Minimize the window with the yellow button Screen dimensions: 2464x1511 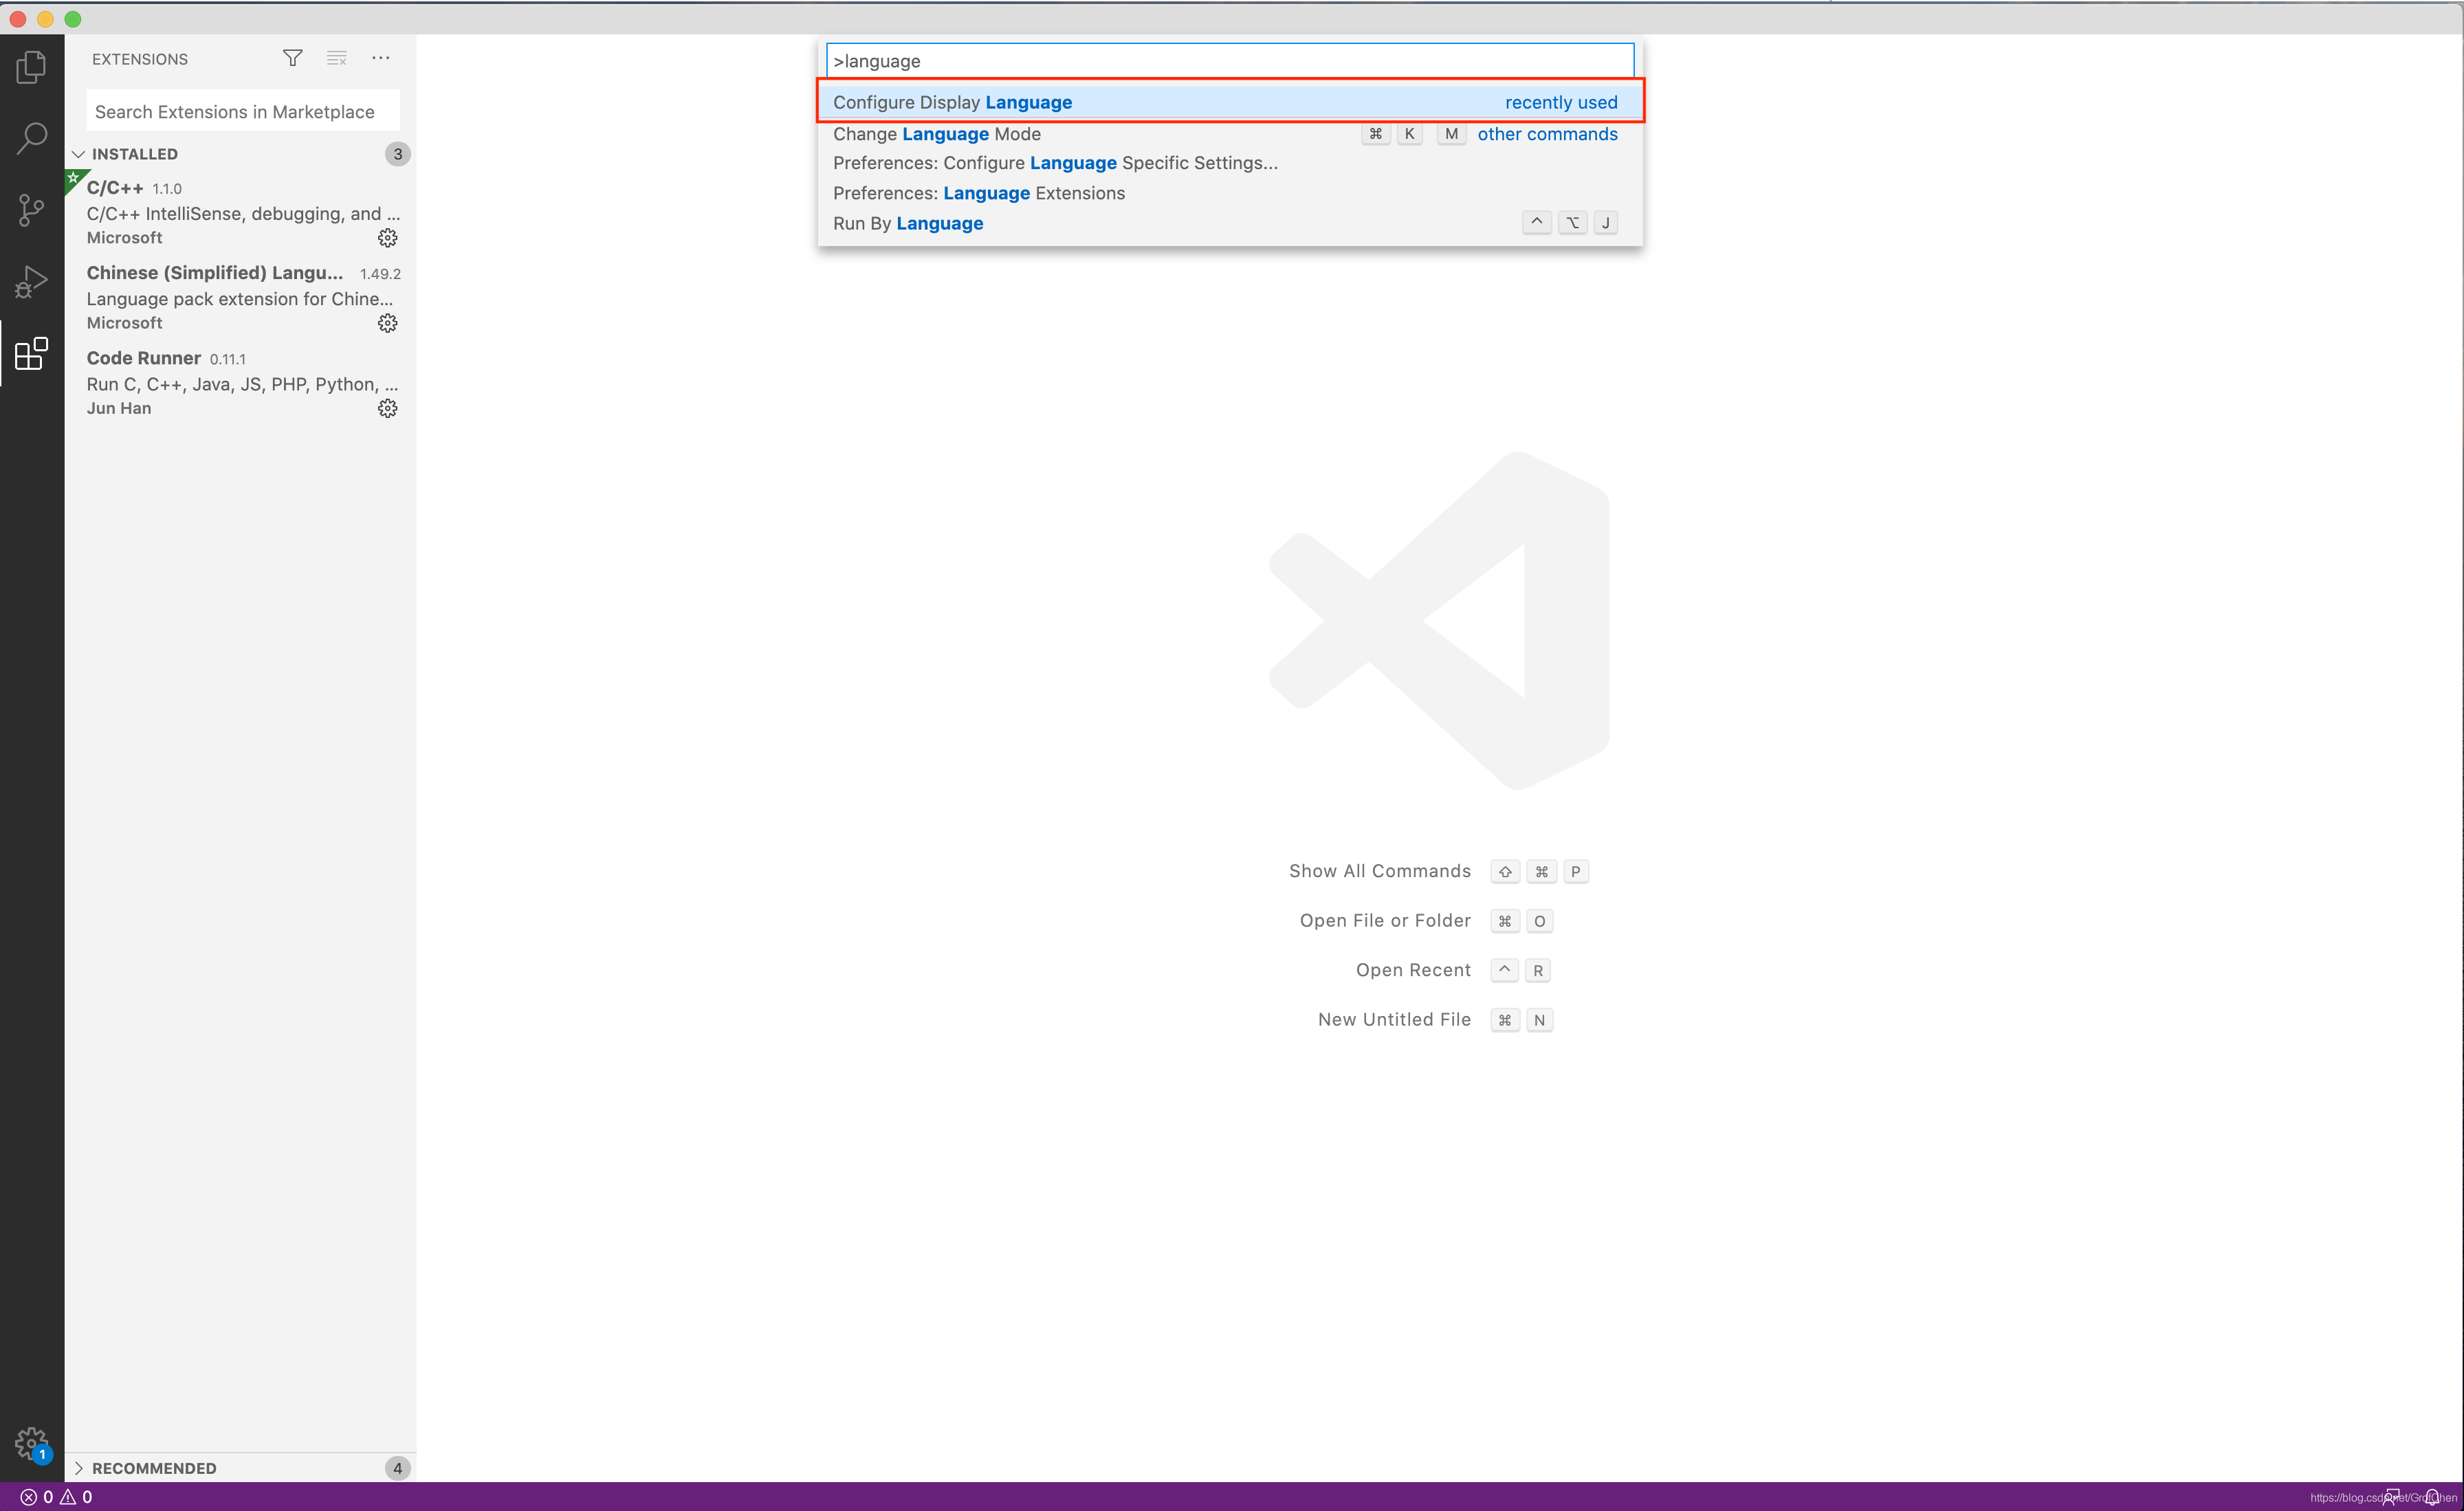[x=45, y=19]
